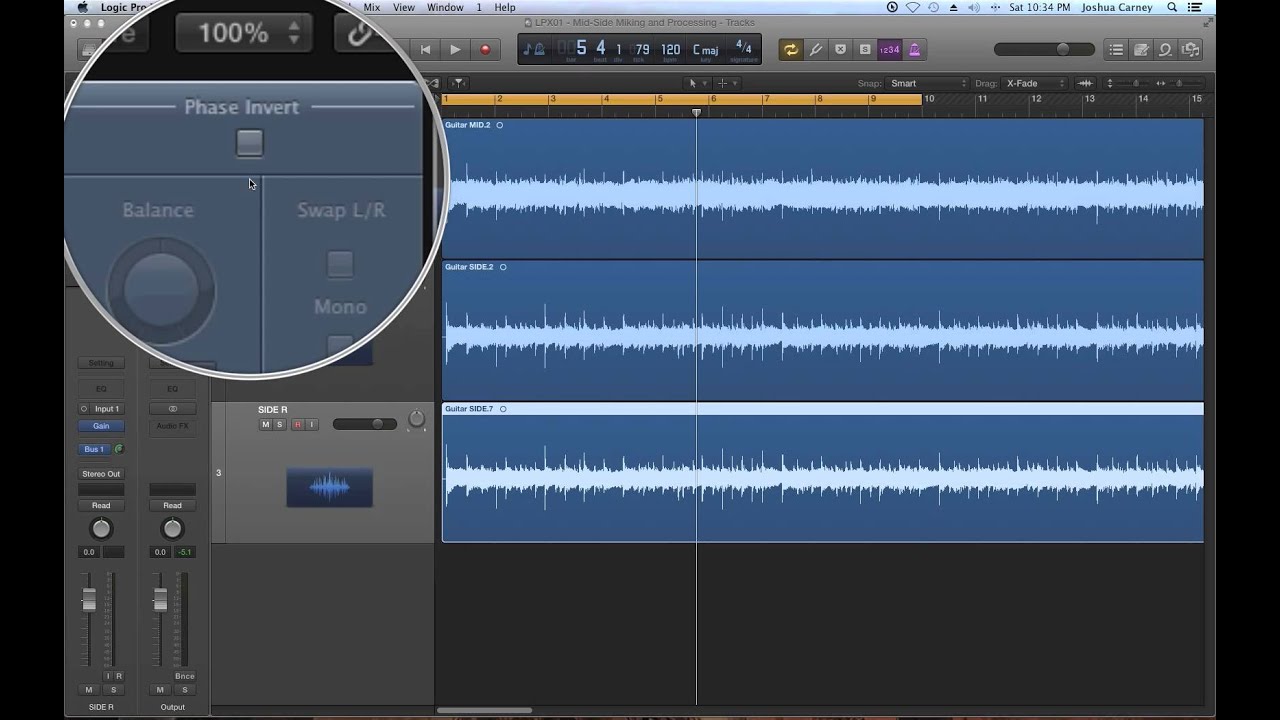
Task: Toggle Replace mode X button
Action: point(840,49)
